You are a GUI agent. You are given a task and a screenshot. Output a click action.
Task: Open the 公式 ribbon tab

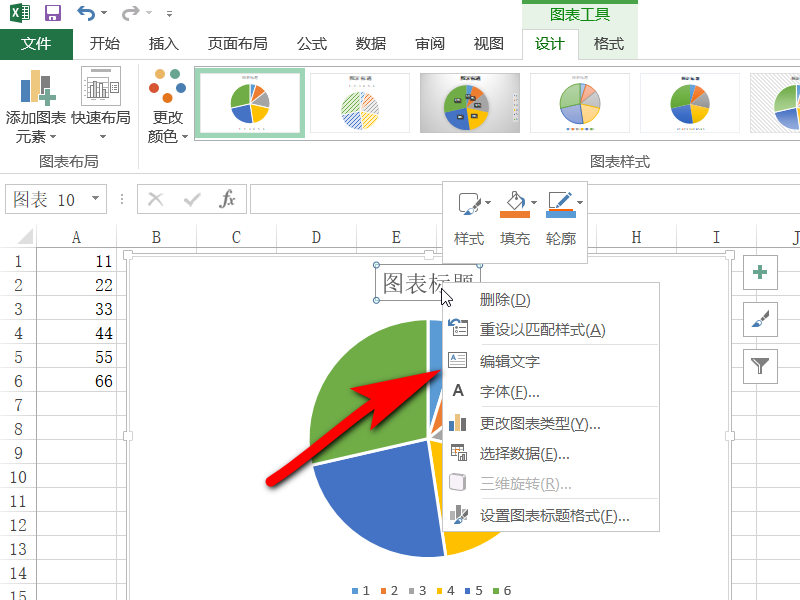click(312, 44)
